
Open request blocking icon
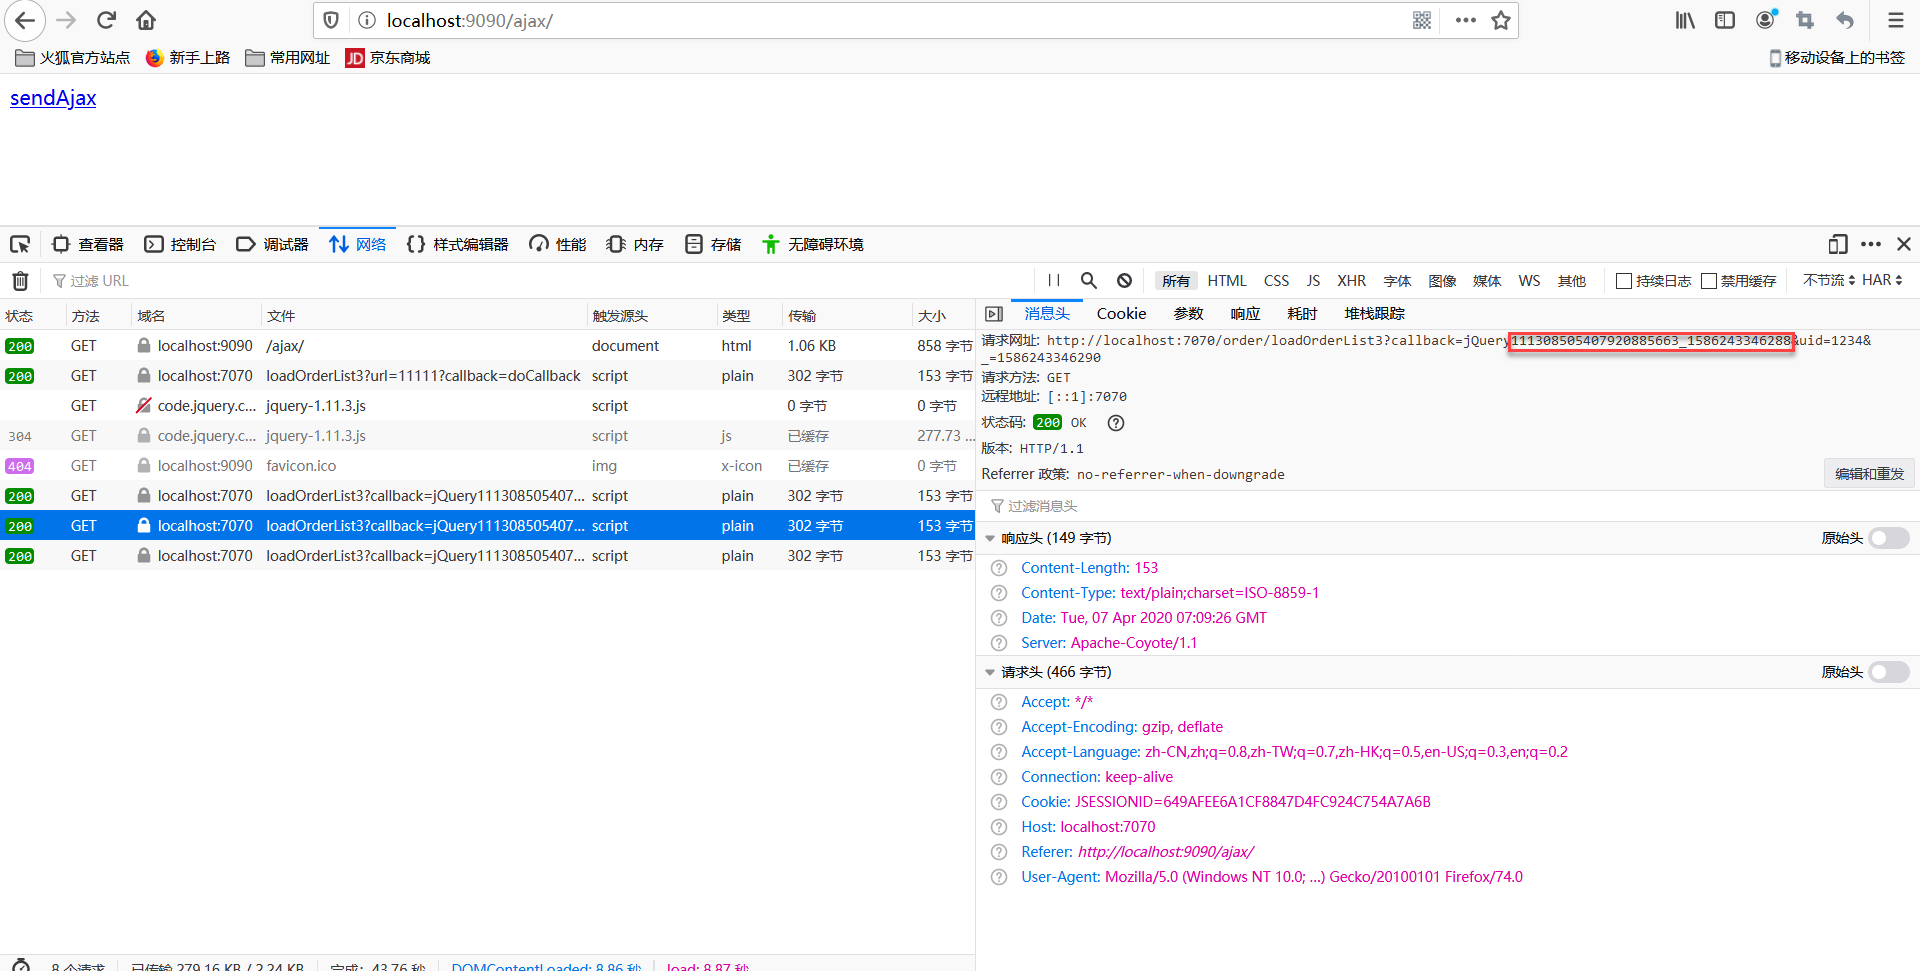tap(1124, 281)
